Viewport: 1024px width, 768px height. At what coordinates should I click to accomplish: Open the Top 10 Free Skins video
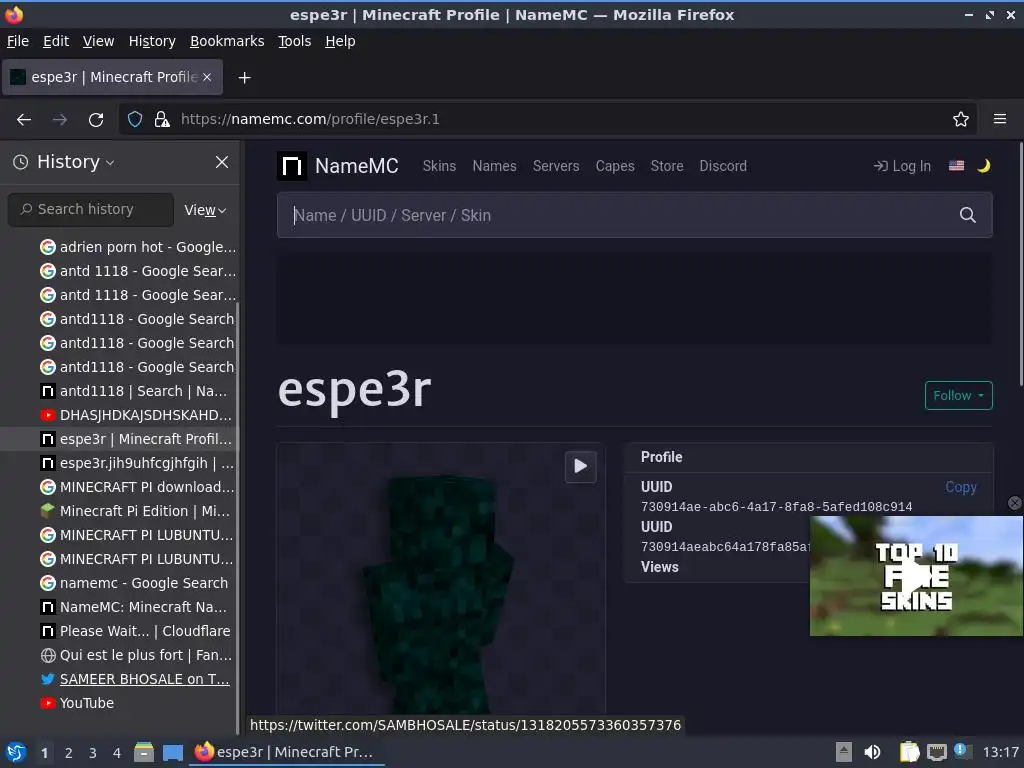916,576
